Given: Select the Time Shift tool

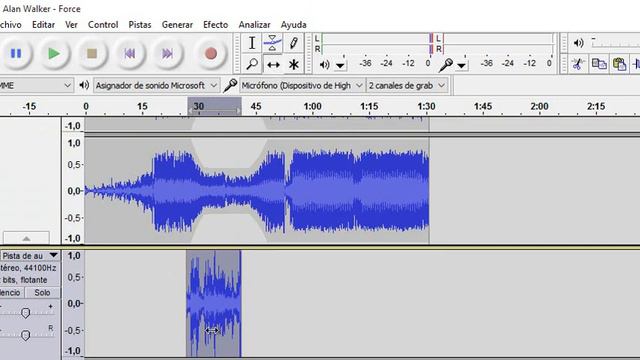Looking at the screenshot, I should [x=272, y=64].
